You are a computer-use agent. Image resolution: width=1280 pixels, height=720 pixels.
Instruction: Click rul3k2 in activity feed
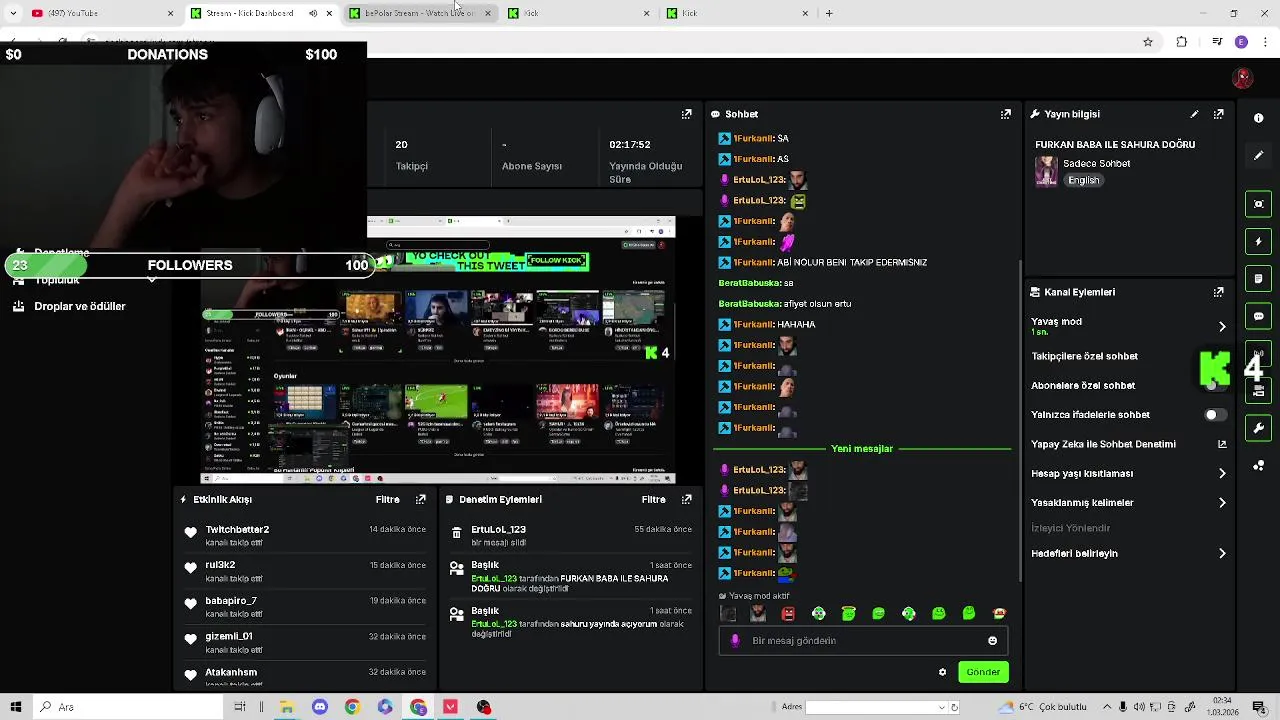pos(220,565)
